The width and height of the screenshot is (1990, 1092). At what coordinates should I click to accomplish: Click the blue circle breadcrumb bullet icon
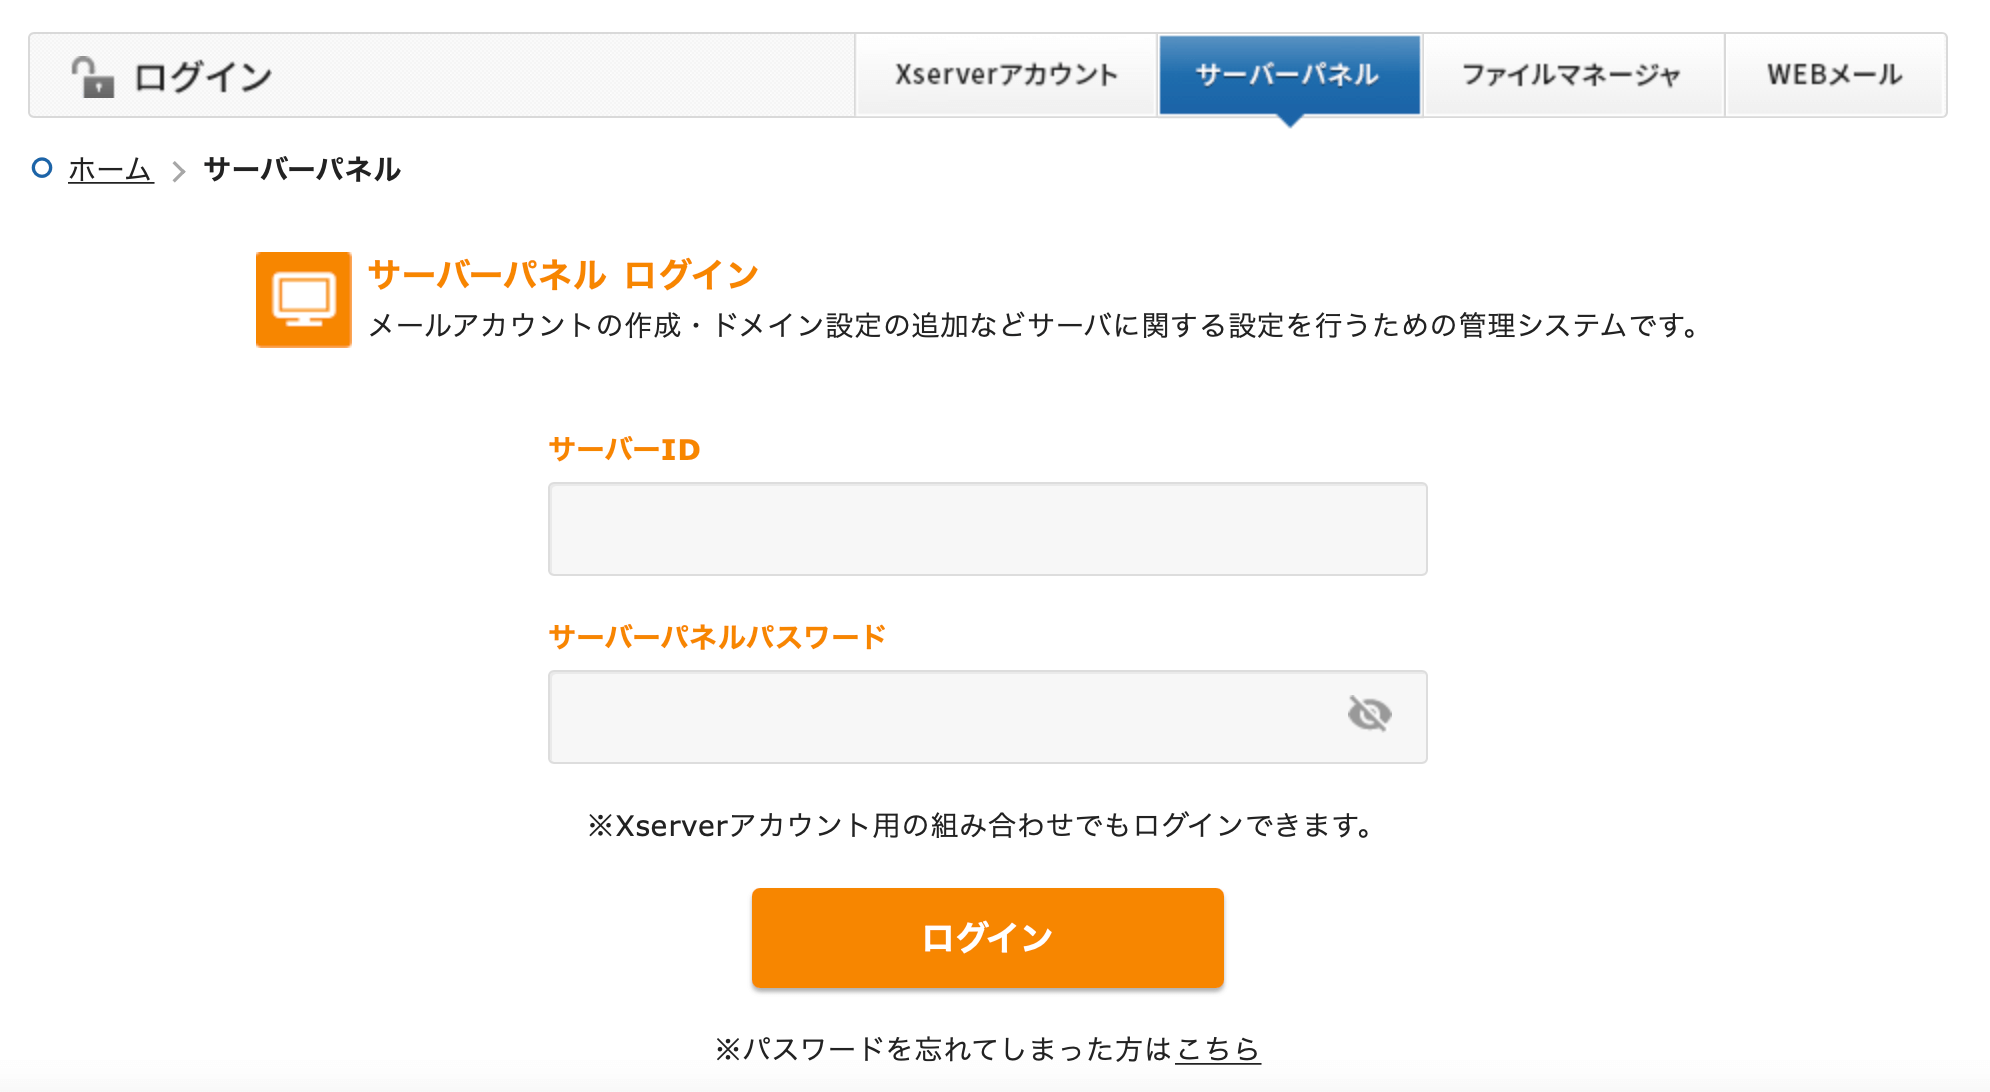coord(42,168)
